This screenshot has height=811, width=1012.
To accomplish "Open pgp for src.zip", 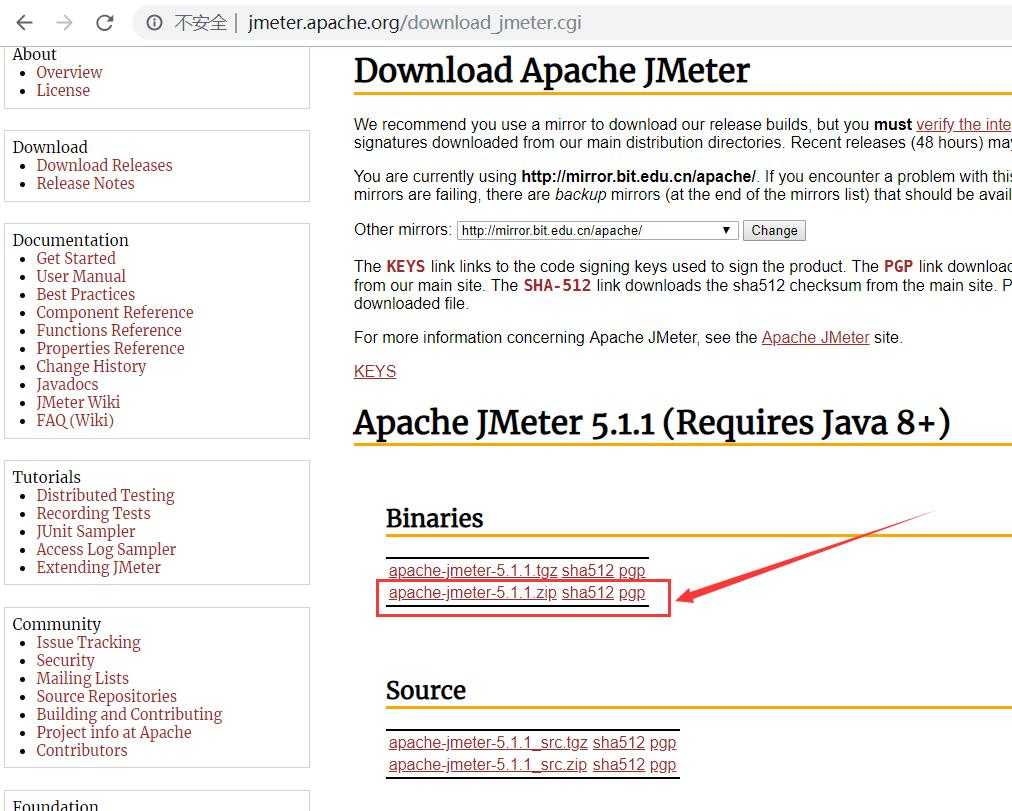I will 663,765.
